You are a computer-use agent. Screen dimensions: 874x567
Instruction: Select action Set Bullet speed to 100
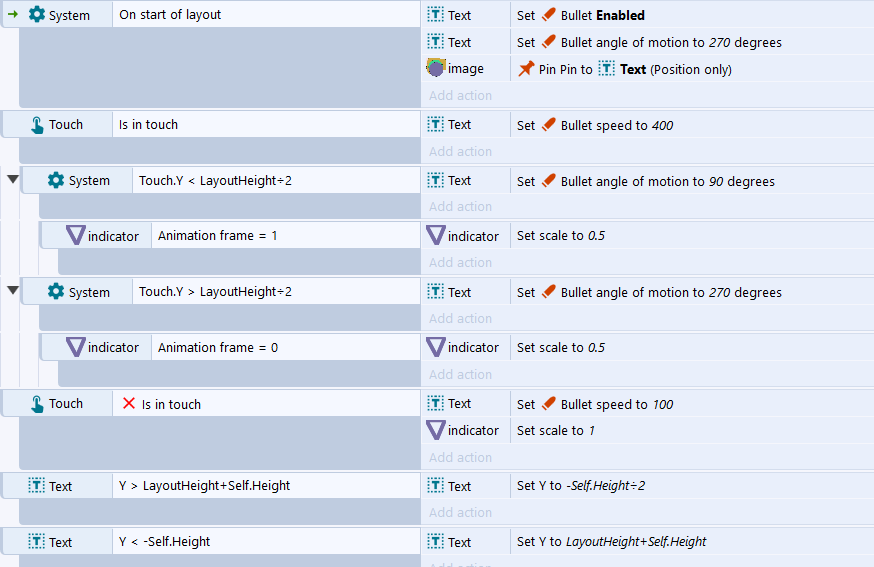pyautogui.click(x=692, y=404)
